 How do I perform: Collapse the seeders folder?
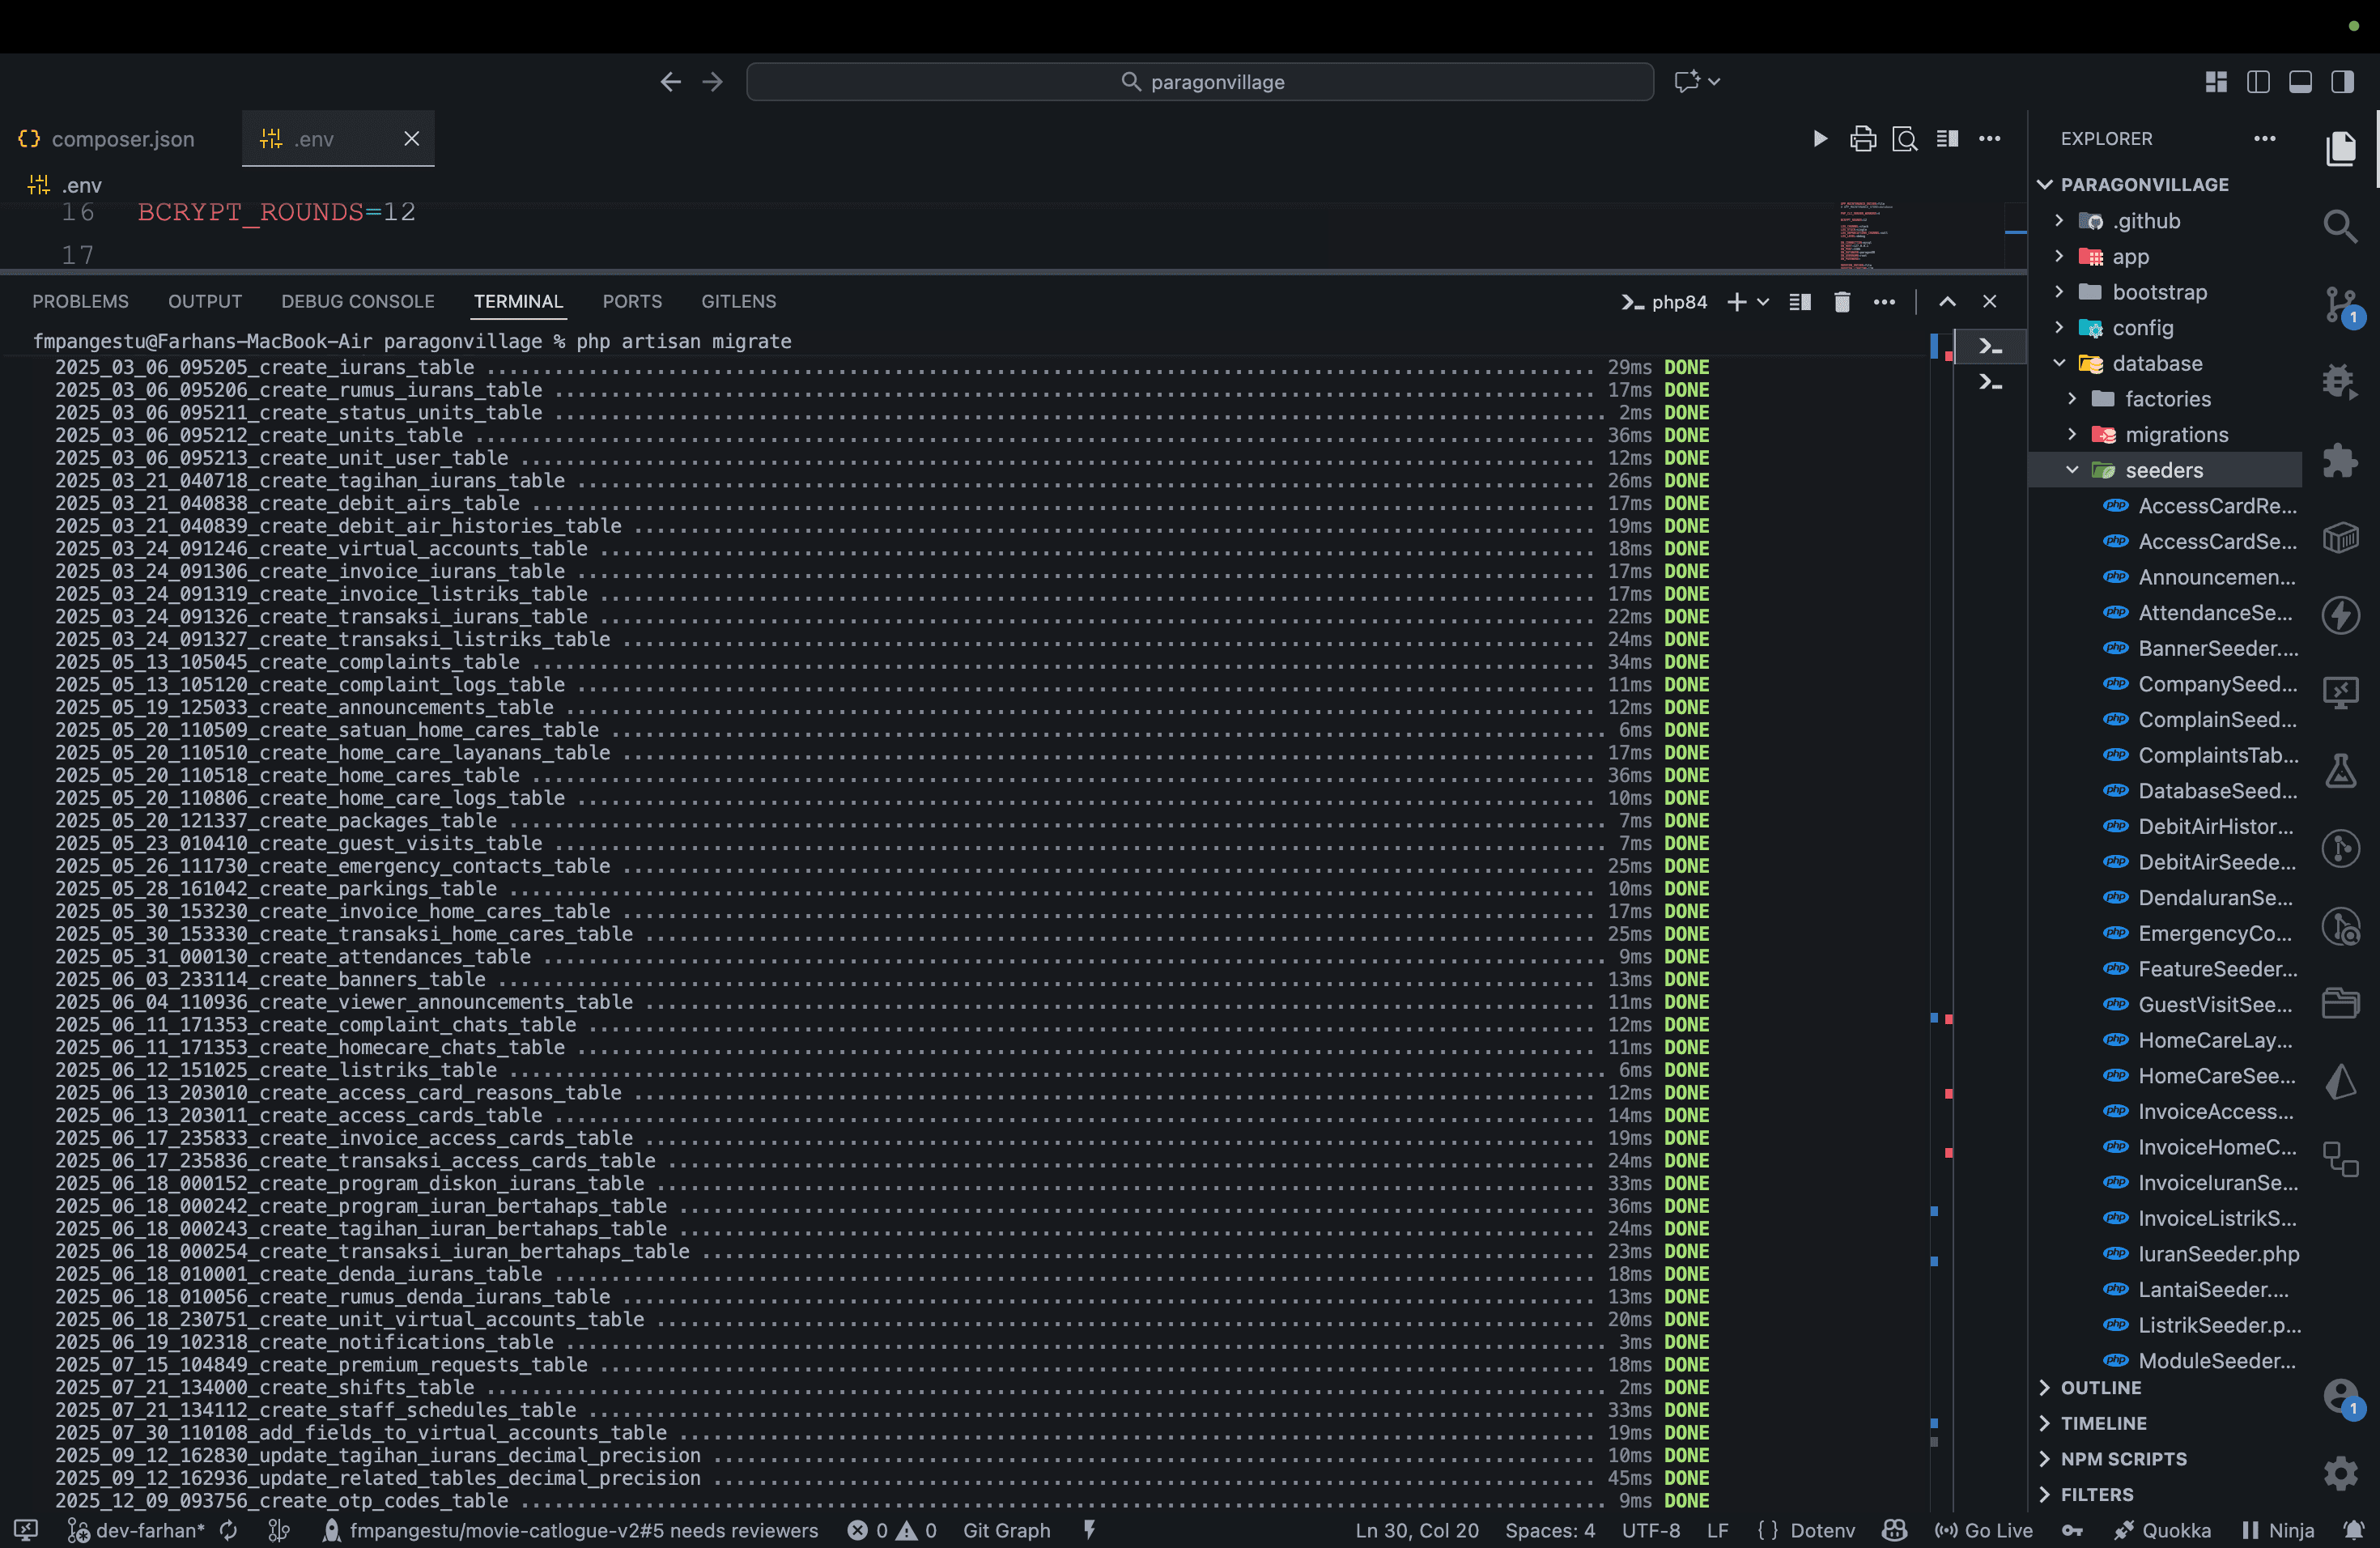pos(2163,470)
